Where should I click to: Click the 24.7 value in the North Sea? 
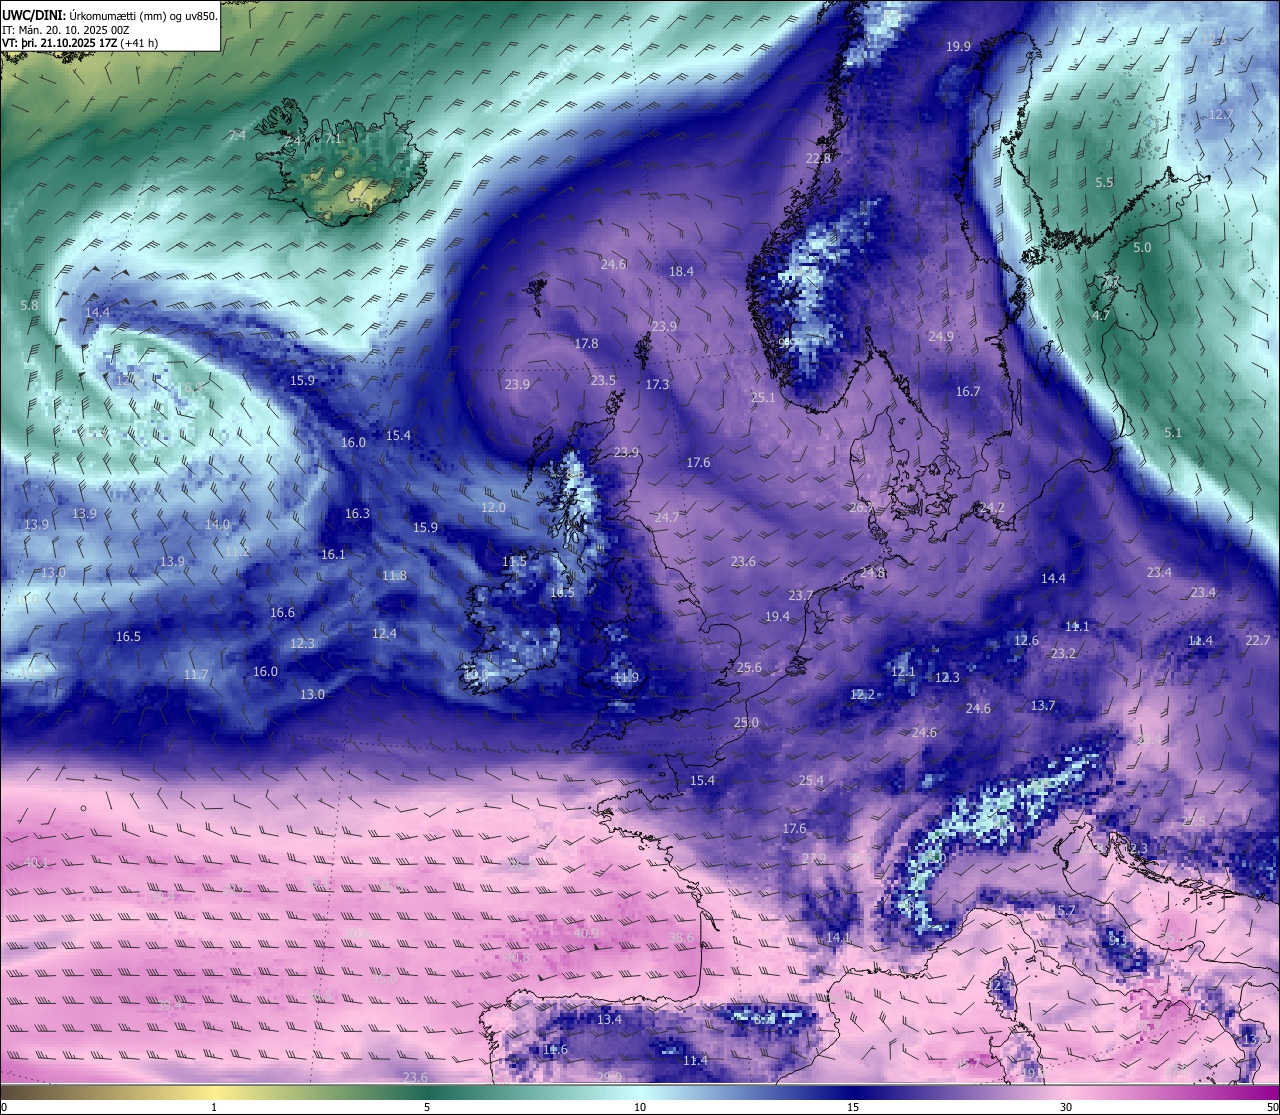(667, 517)
